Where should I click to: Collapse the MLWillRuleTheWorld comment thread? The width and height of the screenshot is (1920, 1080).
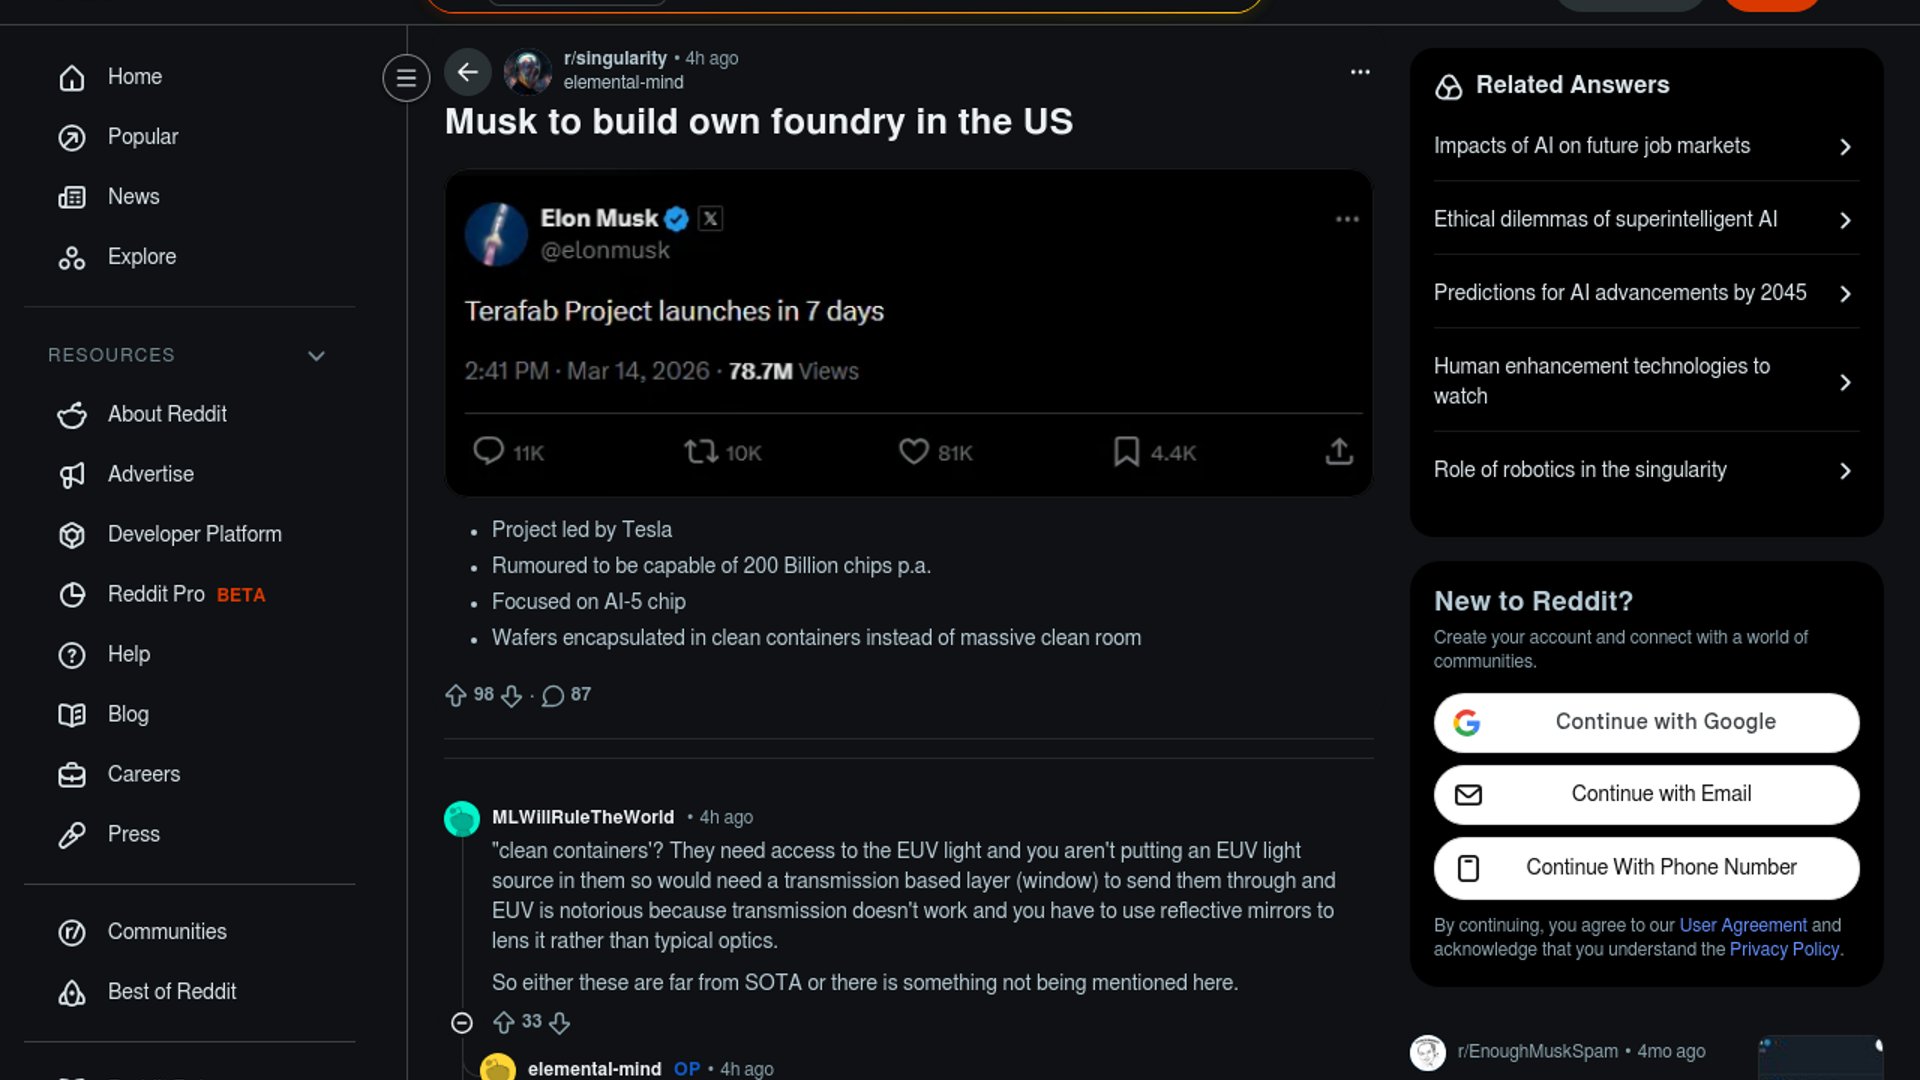462,1022
